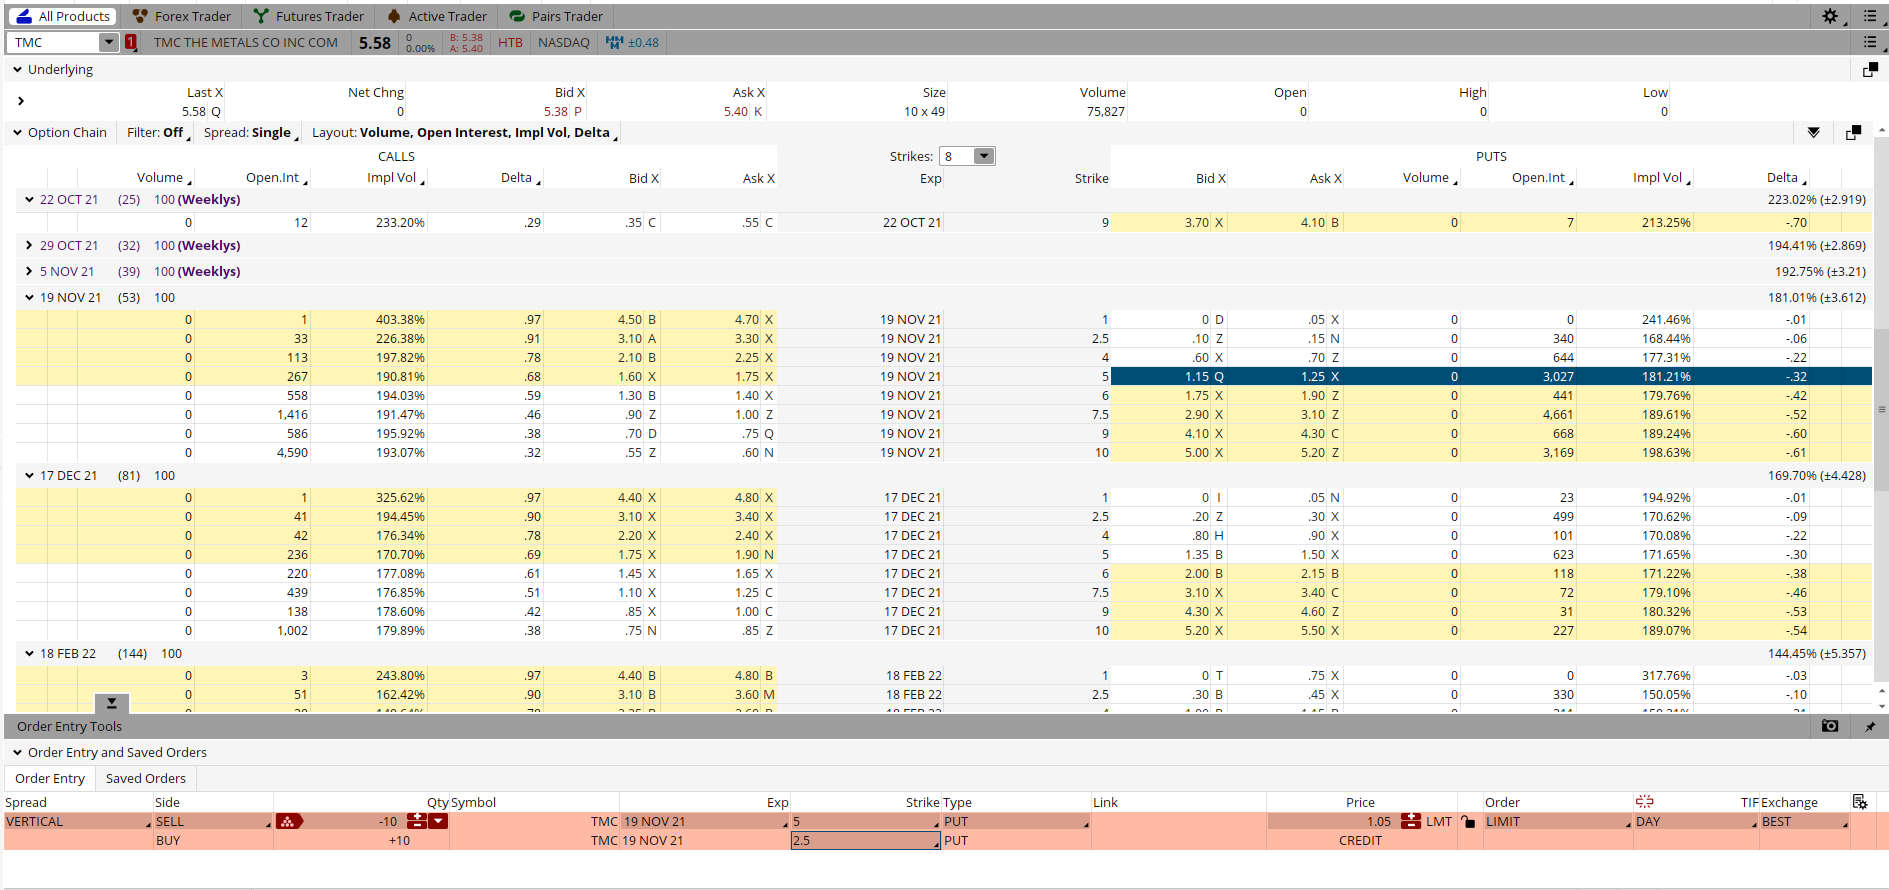Viewport: 1889px width, 890px height.
Task: Collapse the 19 NOV 21 expiration group
Action: pyautogui.click(x=30, y=297)
